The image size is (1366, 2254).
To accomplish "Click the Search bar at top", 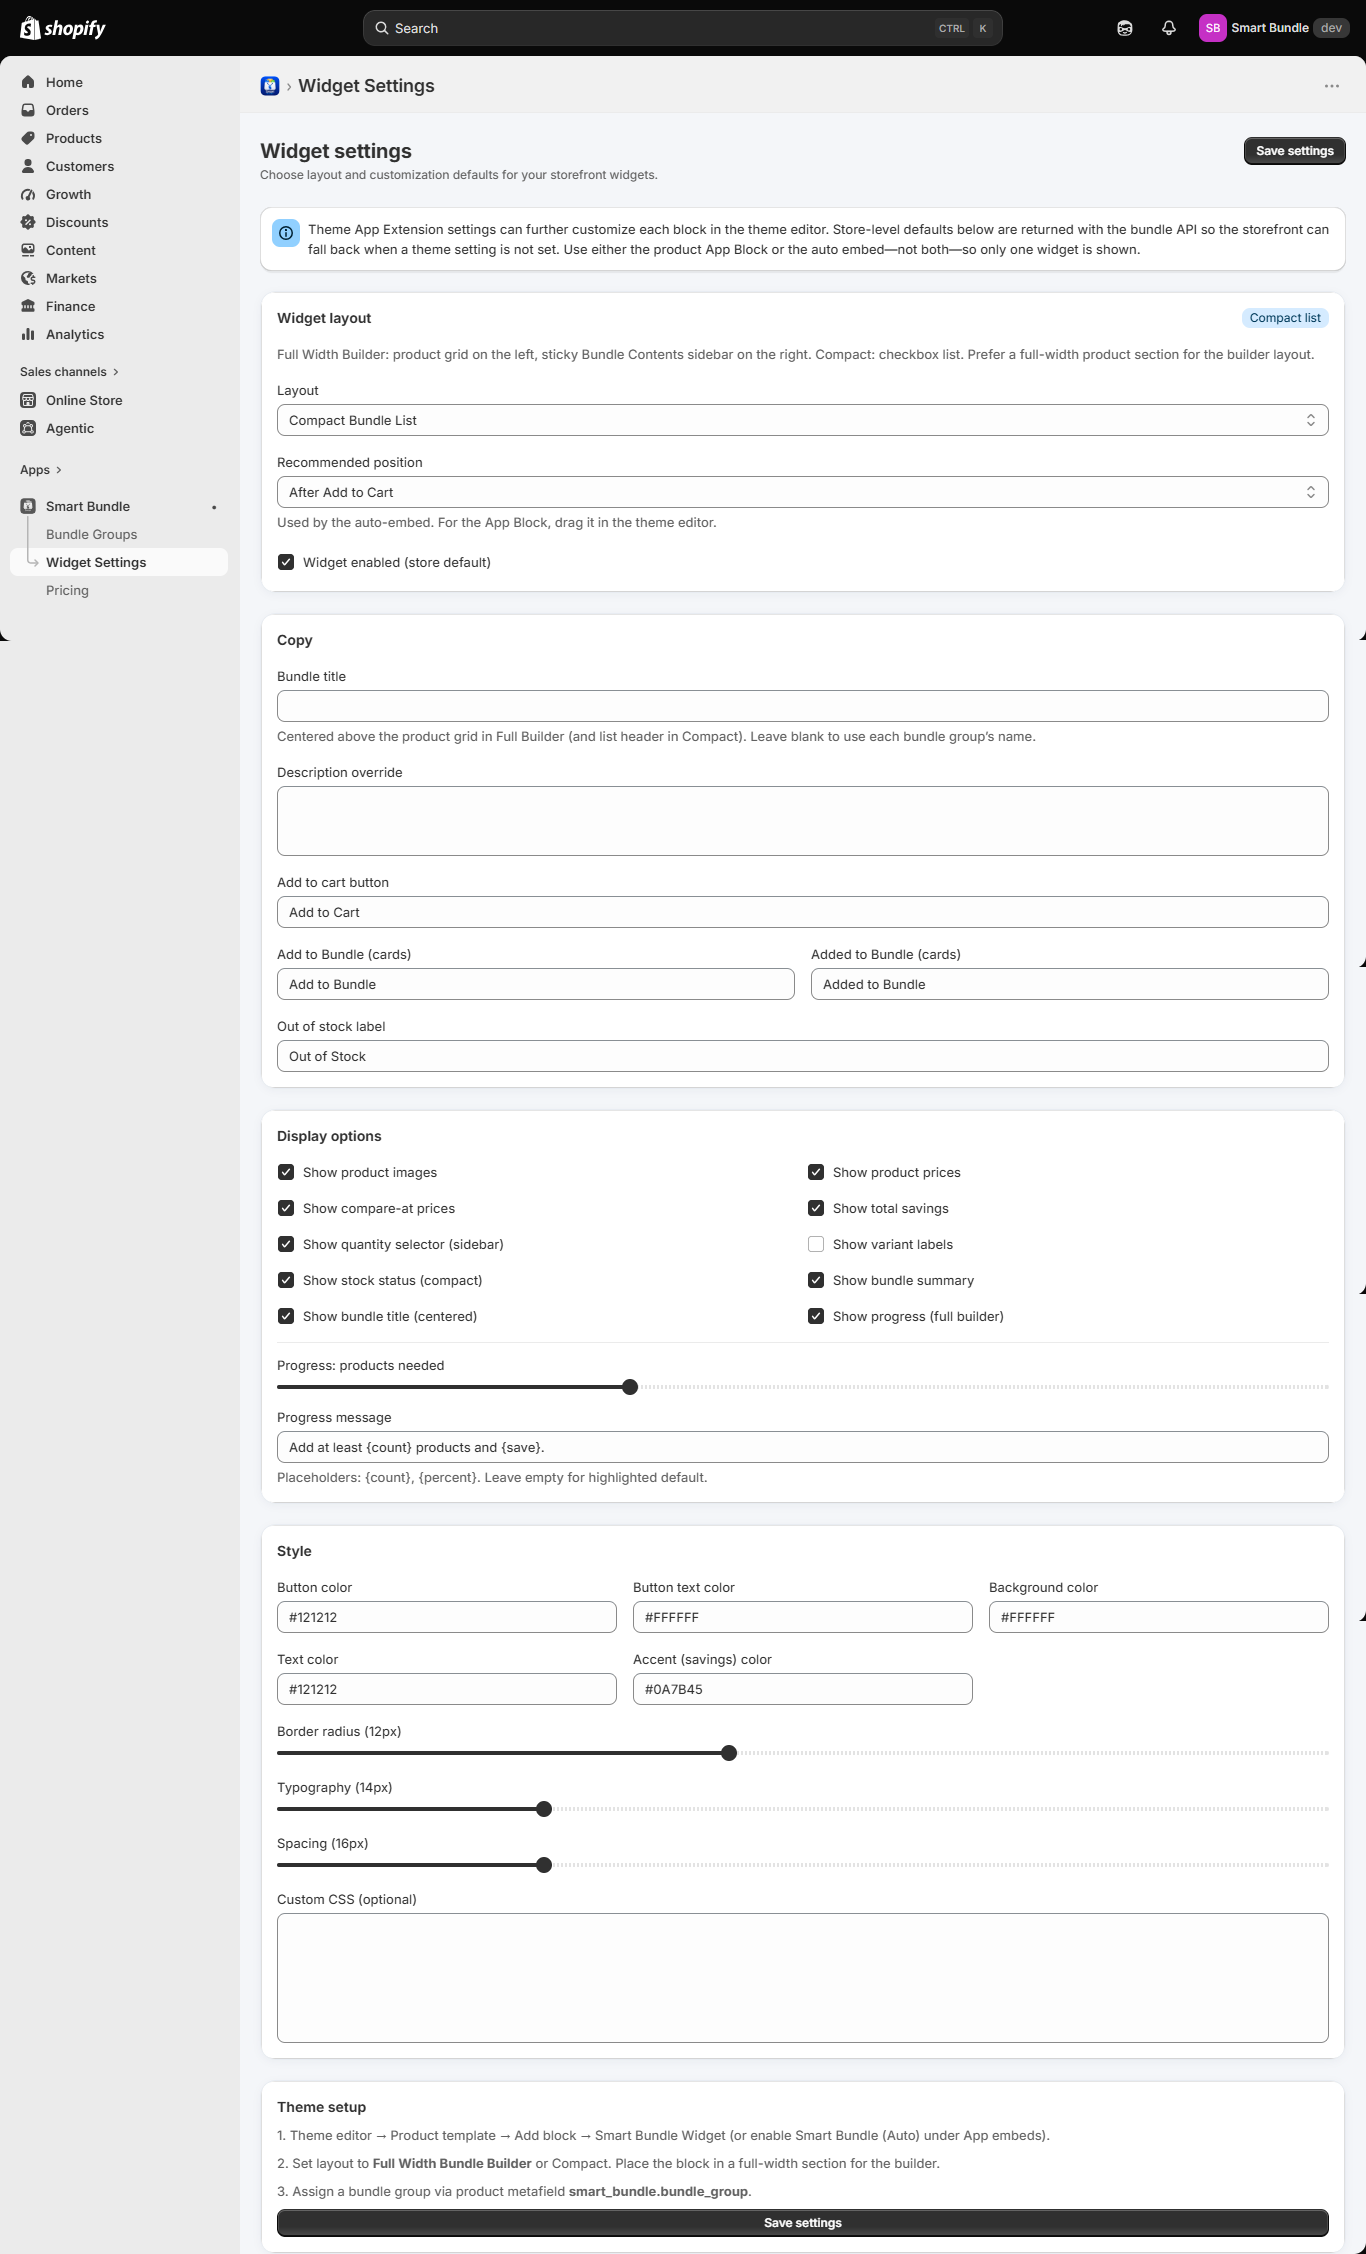I will [682, 28].
